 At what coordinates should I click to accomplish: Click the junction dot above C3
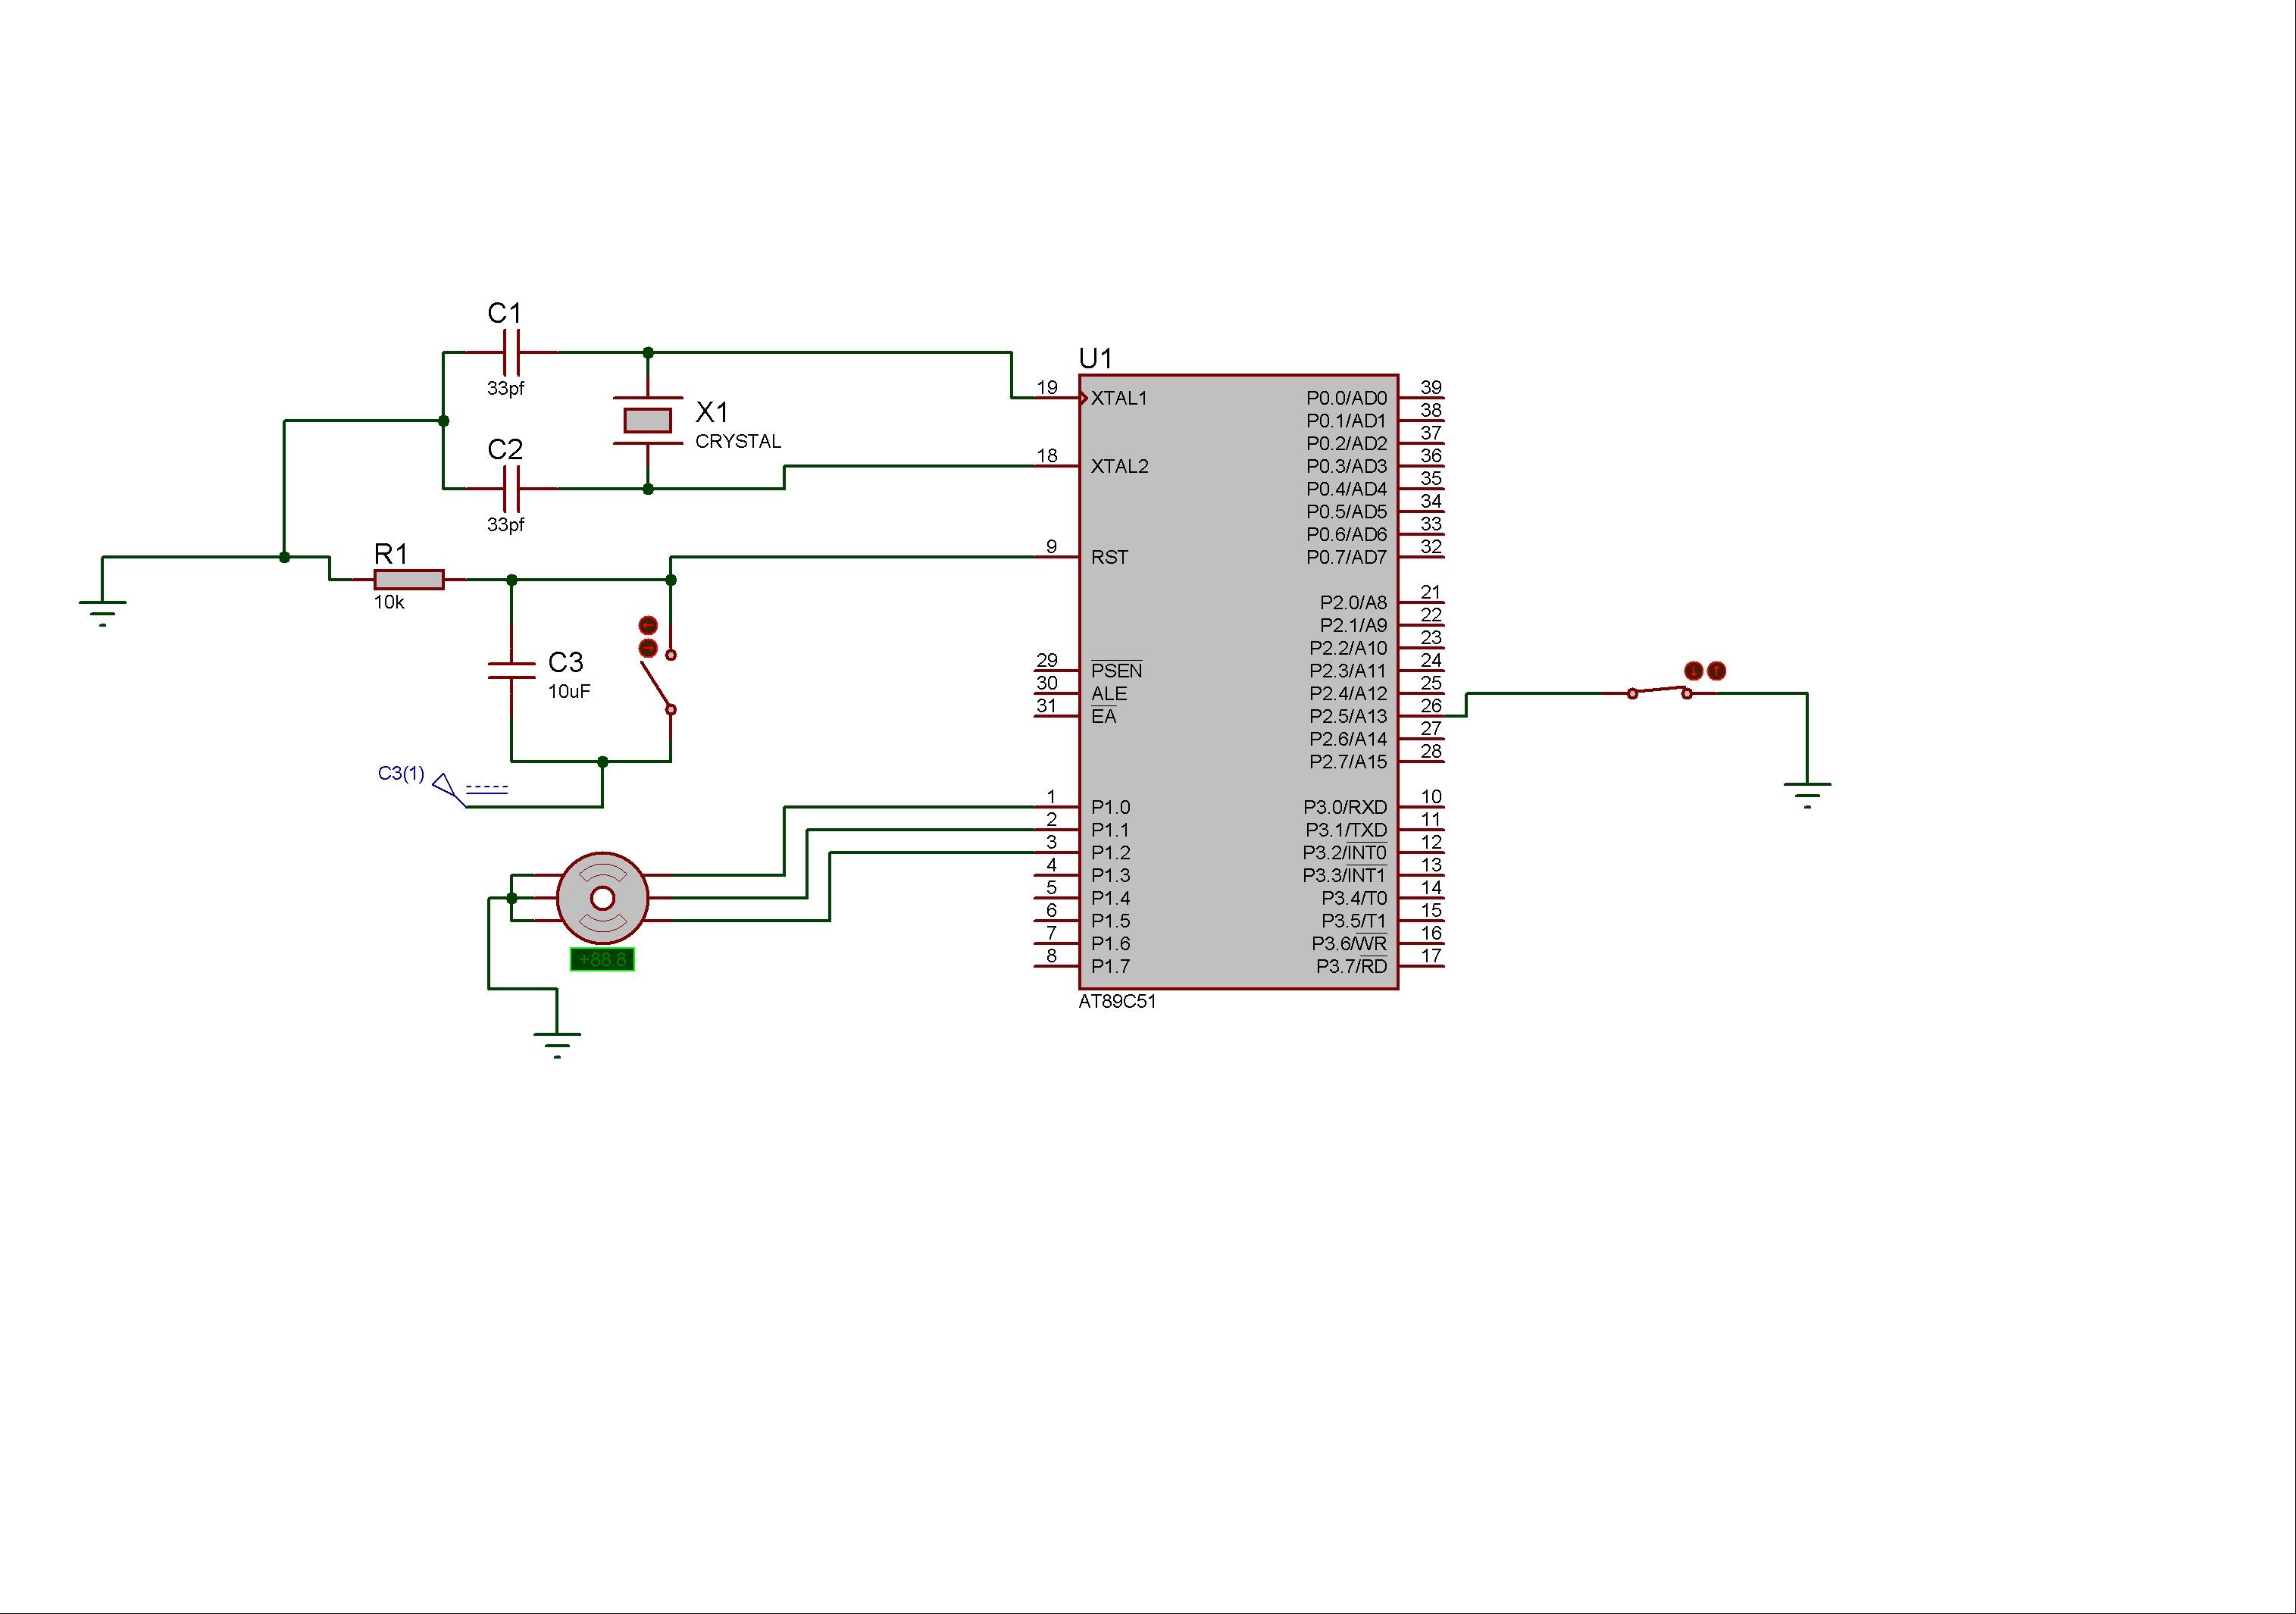click(512, 579)
